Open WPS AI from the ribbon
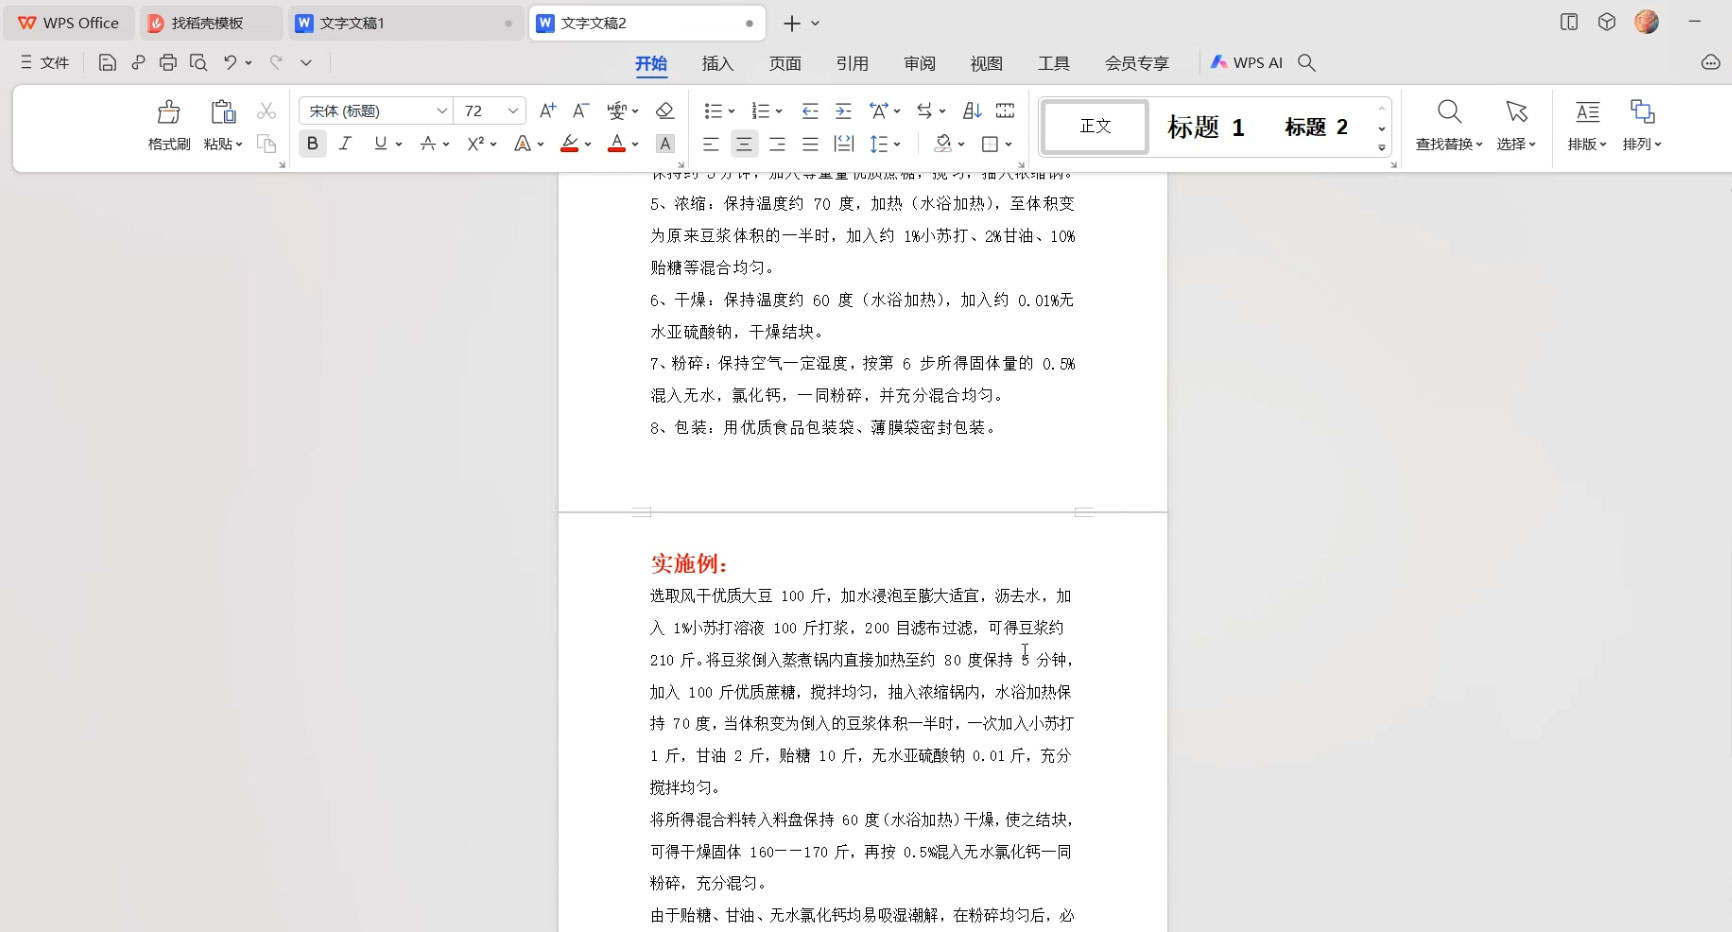This screenshot has width=1732, height=932. point(1246,62)
